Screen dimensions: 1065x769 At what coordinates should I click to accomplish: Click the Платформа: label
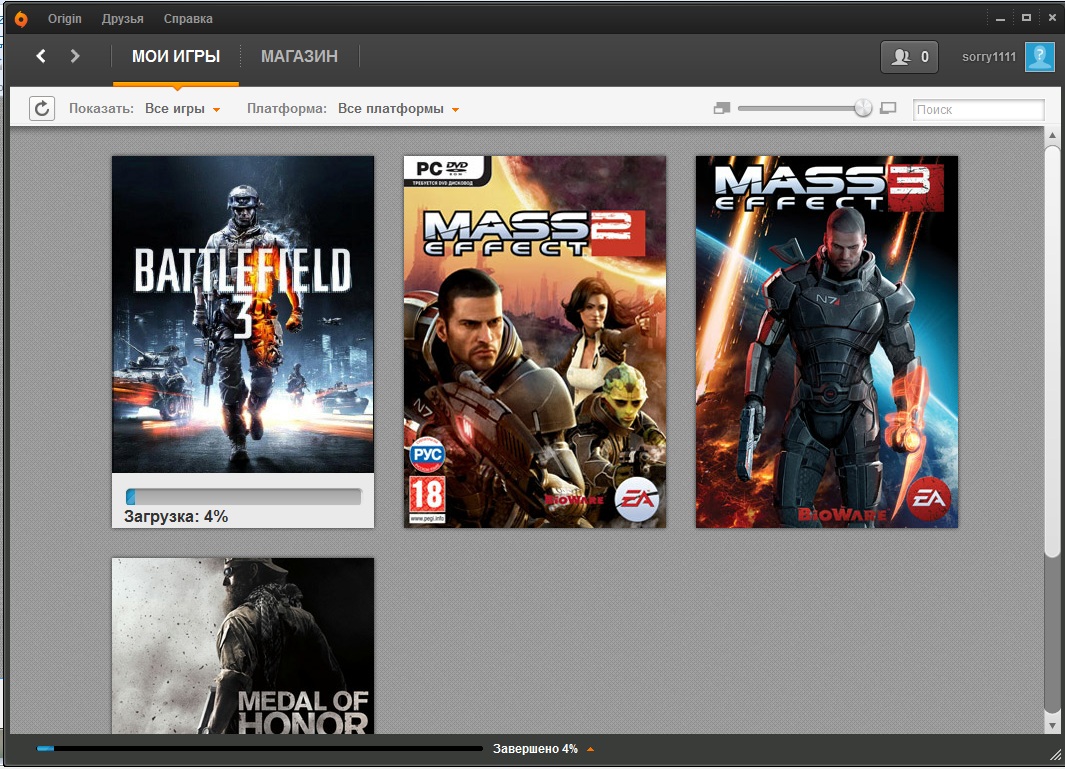pyautogui.click(x=287, y=109)
